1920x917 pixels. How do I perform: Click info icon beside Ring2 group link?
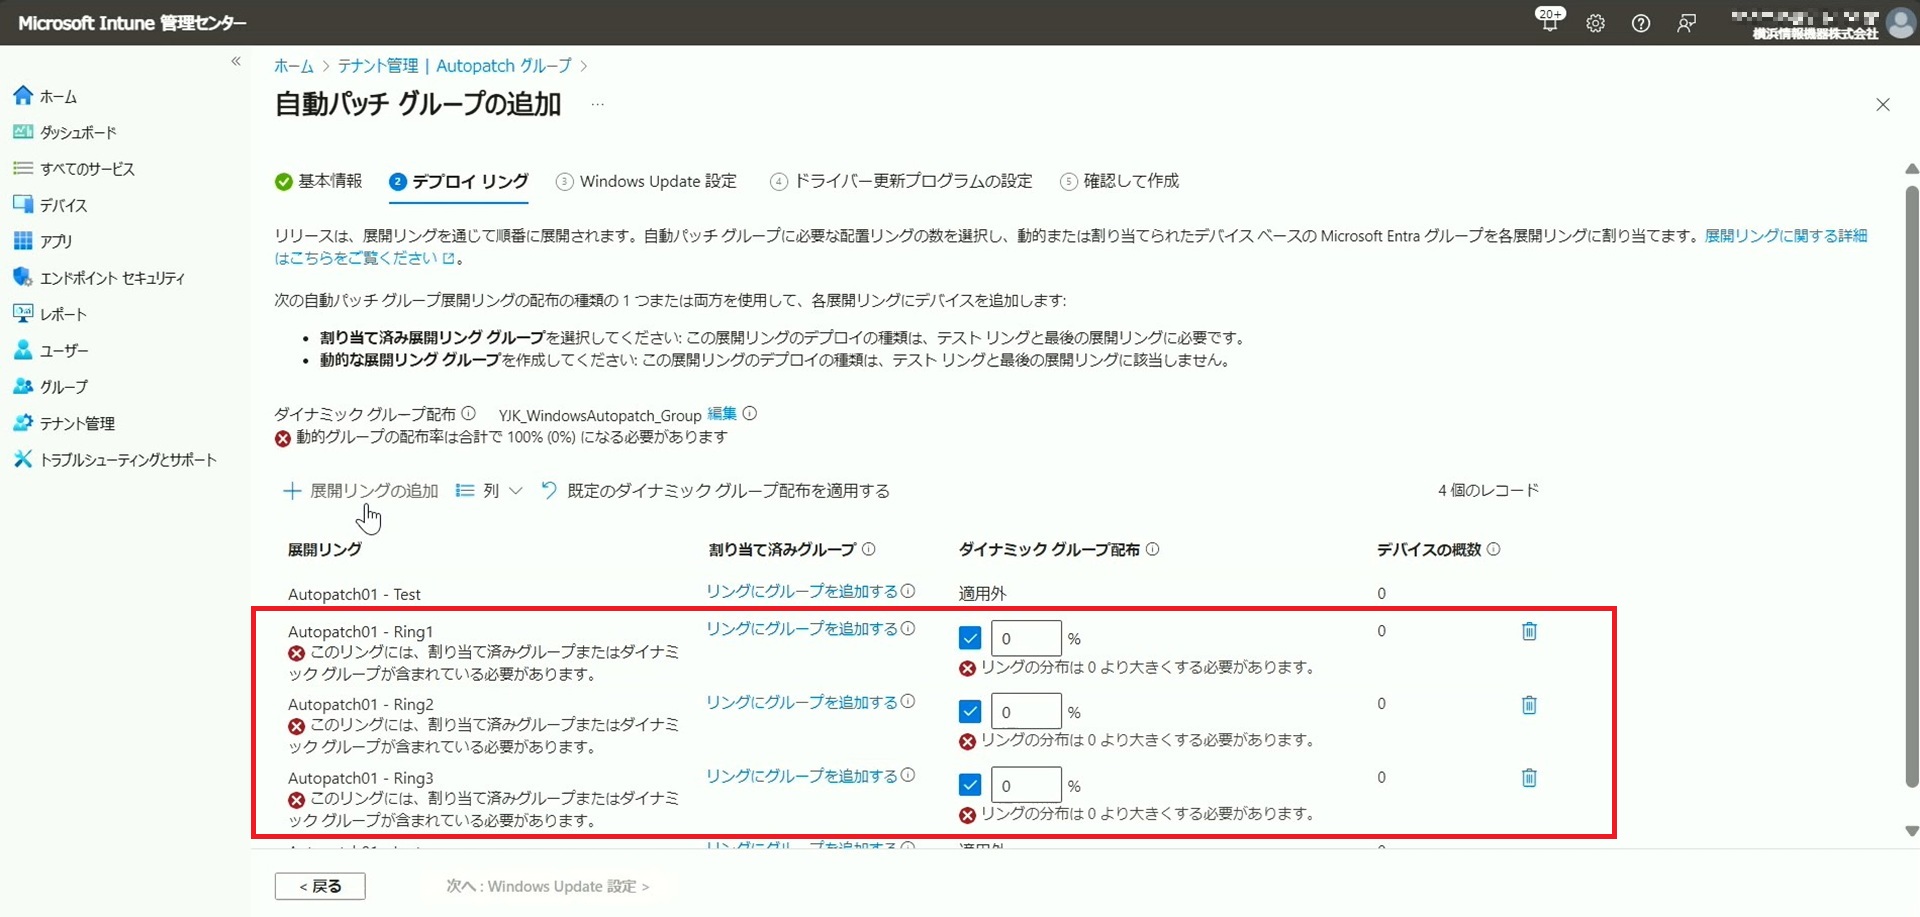(908, 701)
